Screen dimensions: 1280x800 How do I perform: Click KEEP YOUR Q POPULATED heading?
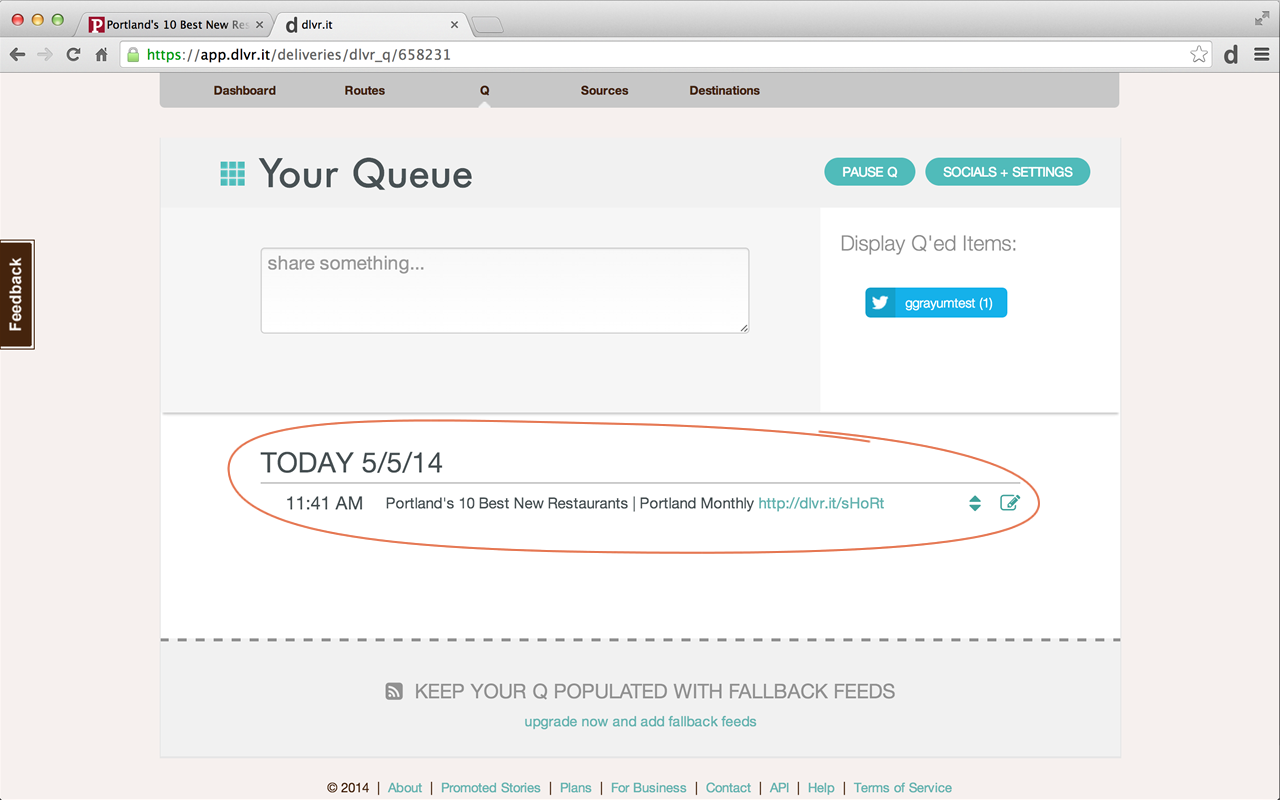point(655,691)
